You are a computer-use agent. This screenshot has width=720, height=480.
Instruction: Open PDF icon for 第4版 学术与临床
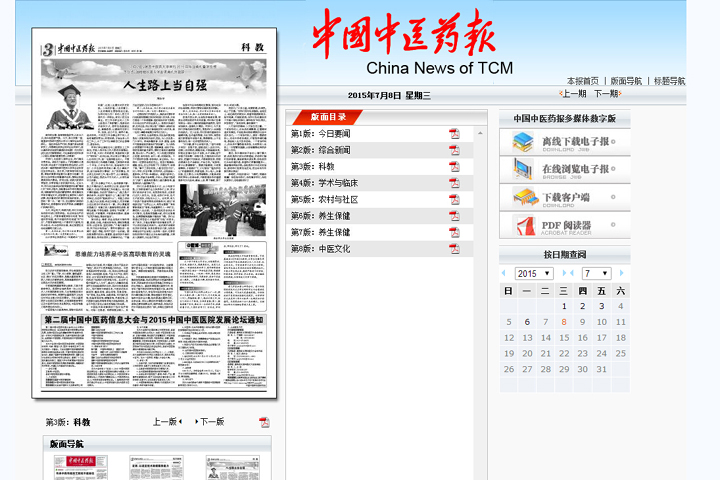pos(454,183)
